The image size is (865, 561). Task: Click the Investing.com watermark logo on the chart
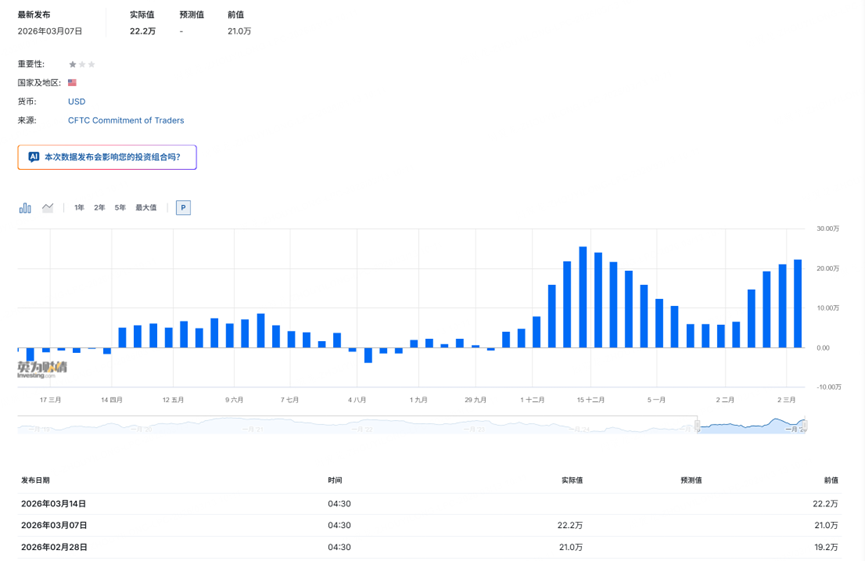coord(42,369)
